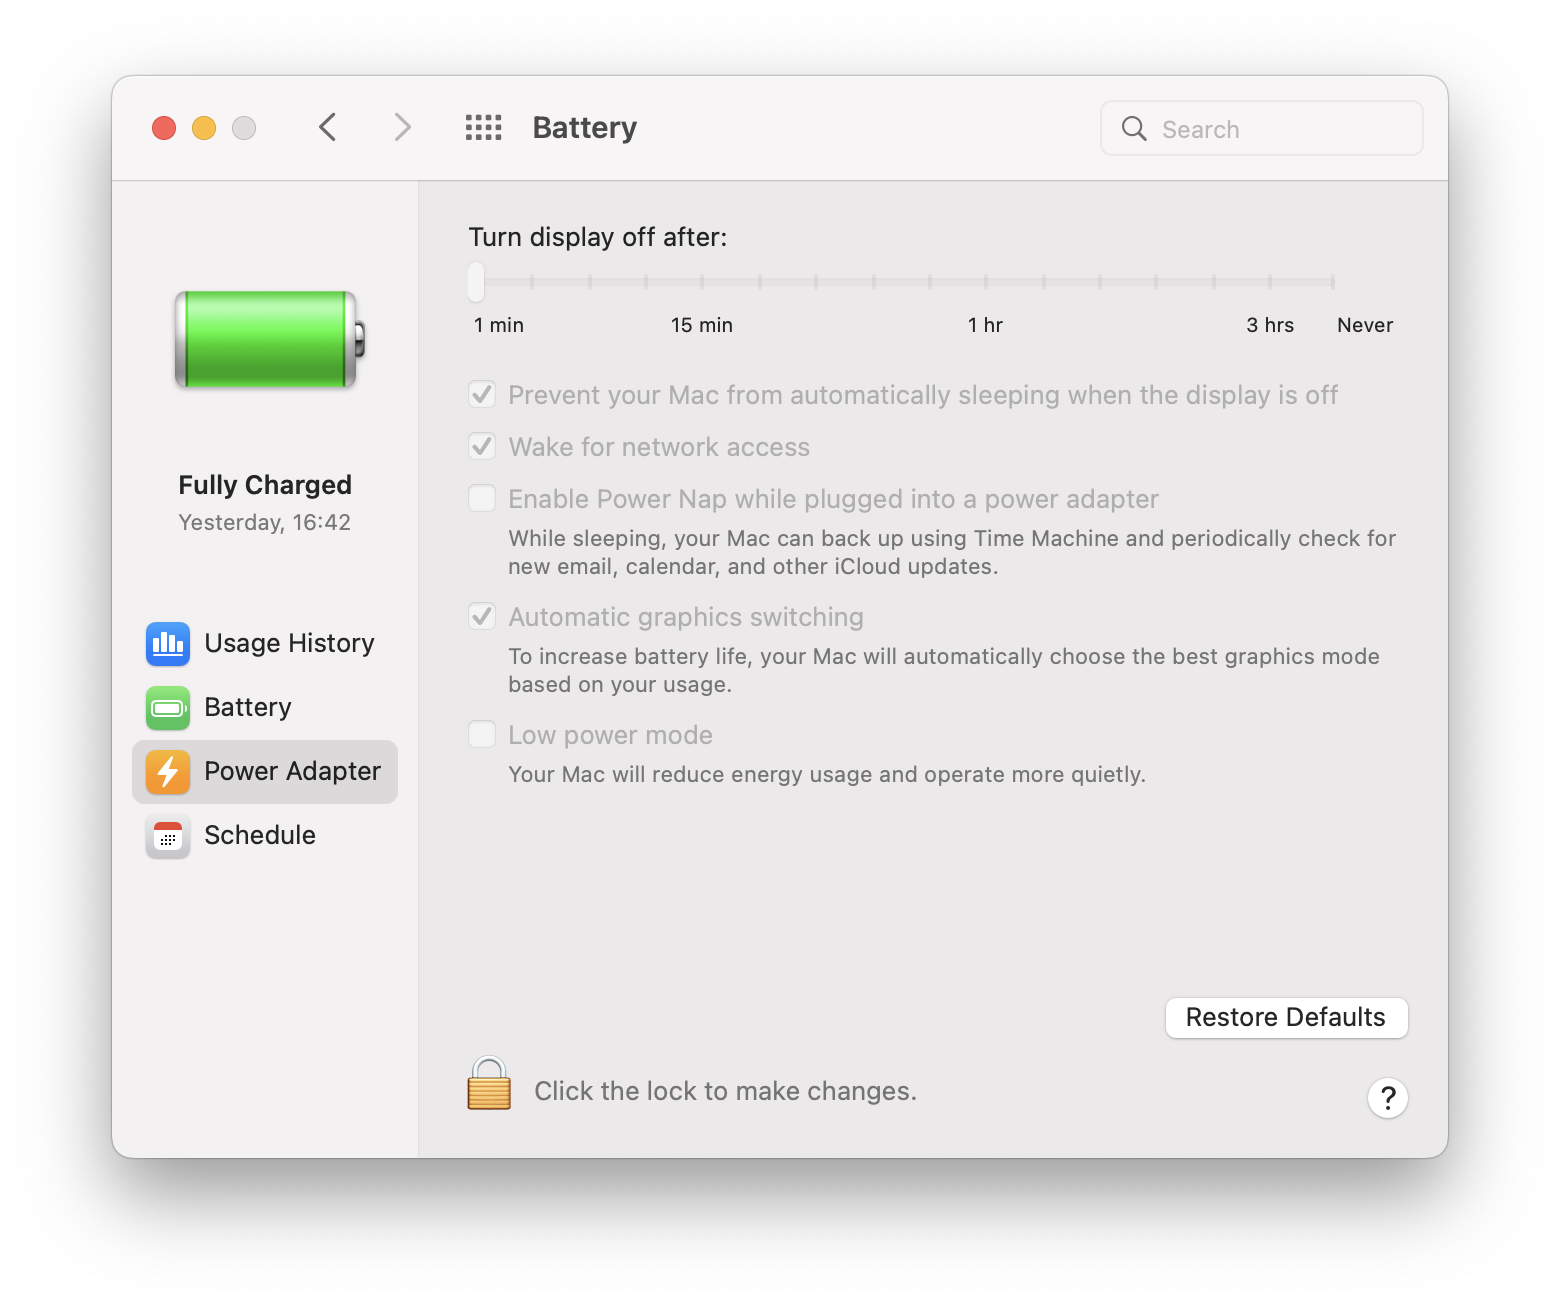Switch to the Battery pane
The image size is (1560, 1306).
pos(265,708)
